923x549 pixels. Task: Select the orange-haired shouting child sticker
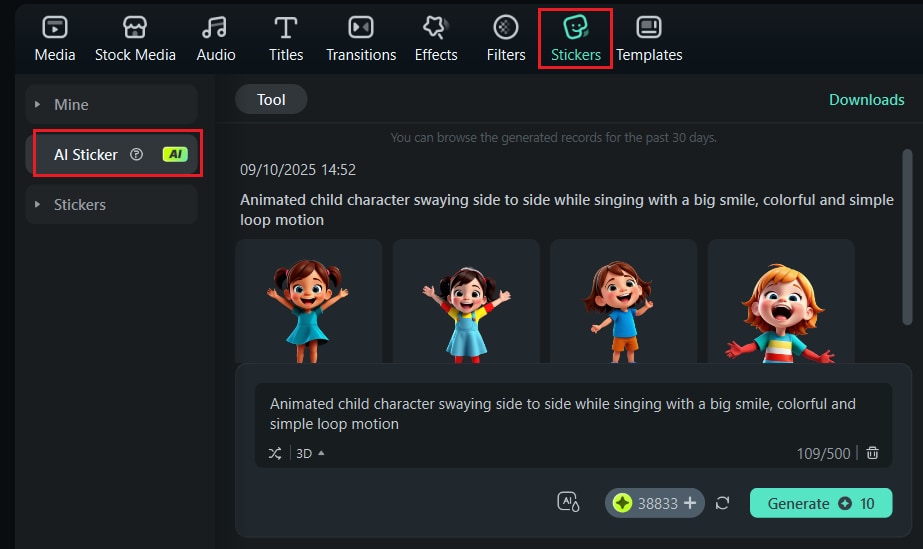pyautogui.click(x=781, y=301)
